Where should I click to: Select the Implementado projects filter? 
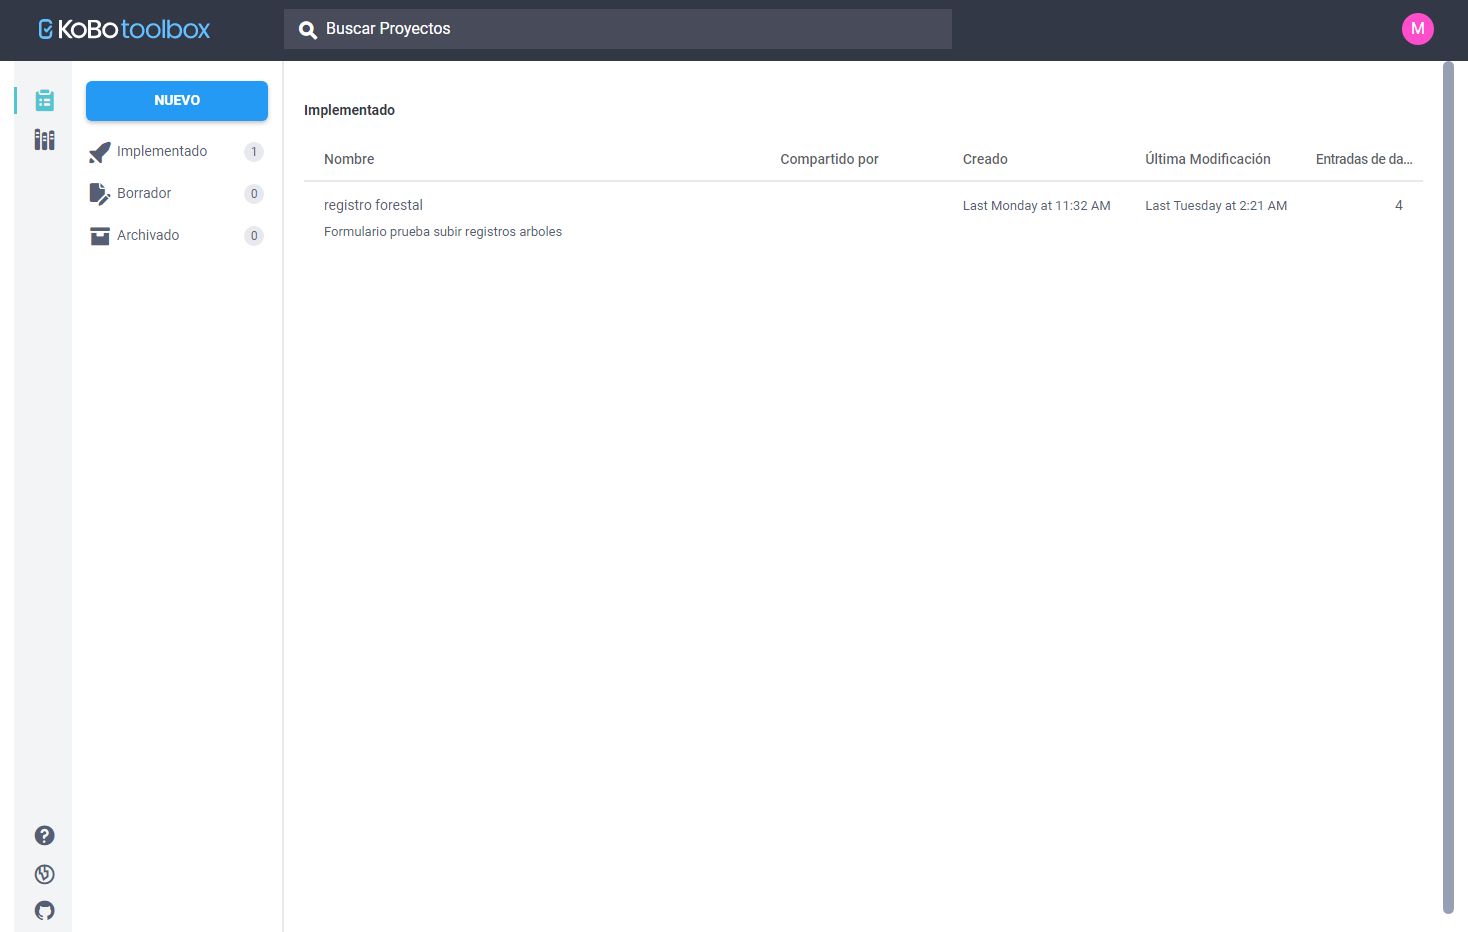click(x=162, y=151)
